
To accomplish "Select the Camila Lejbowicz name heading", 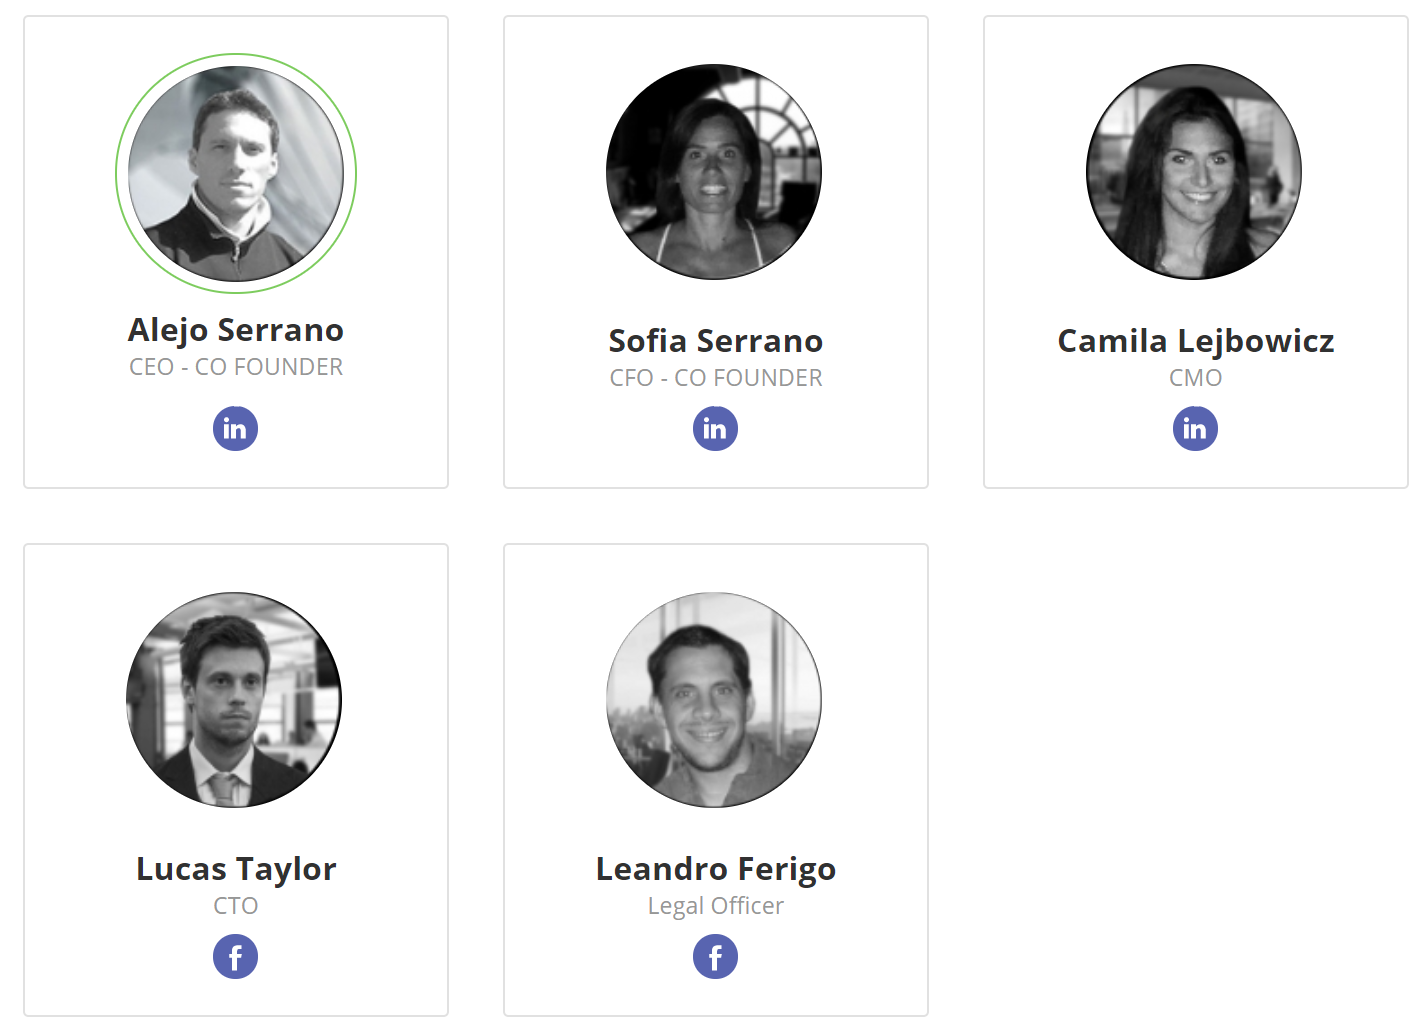I will [1196, 341].
